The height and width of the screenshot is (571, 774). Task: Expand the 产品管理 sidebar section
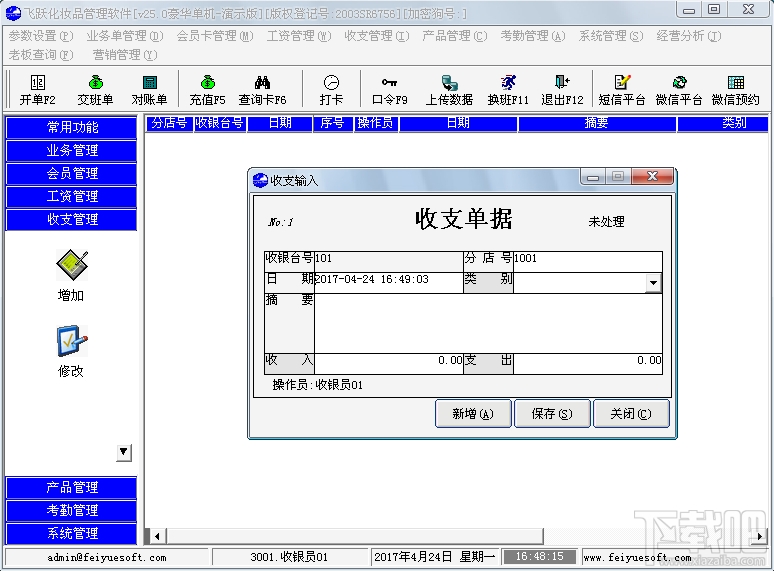pos(72,488)
